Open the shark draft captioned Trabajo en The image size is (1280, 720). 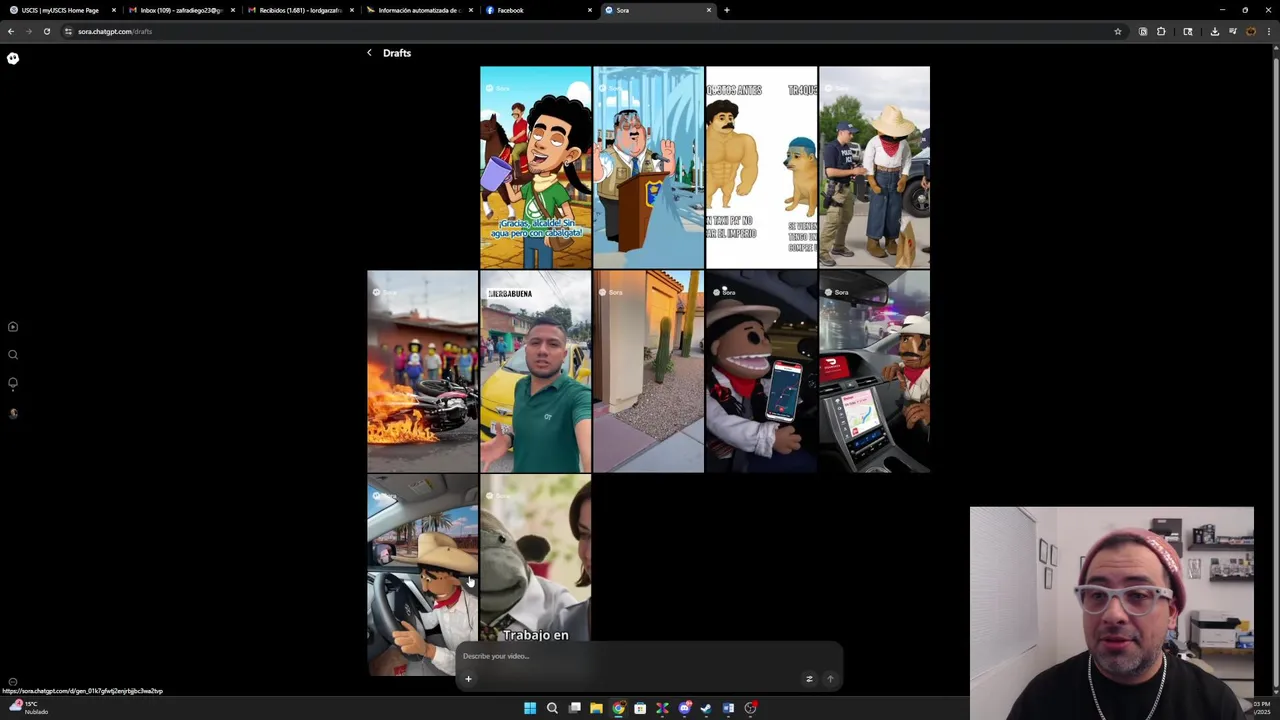(535, 558)
